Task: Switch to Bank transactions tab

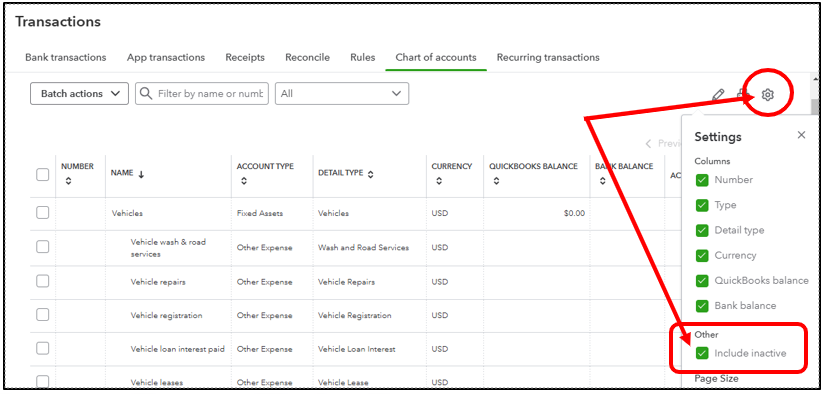Action: [66, 57]
